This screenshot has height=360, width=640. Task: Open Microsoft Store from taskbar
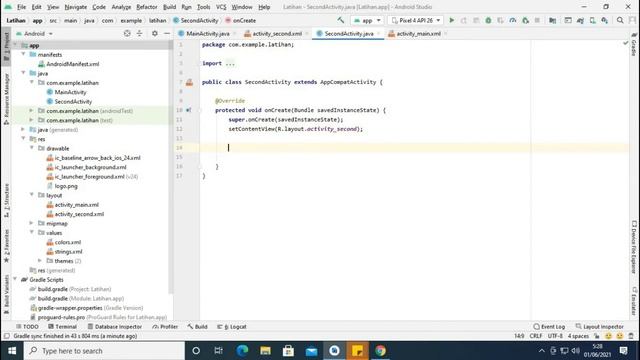click(288, 351)
